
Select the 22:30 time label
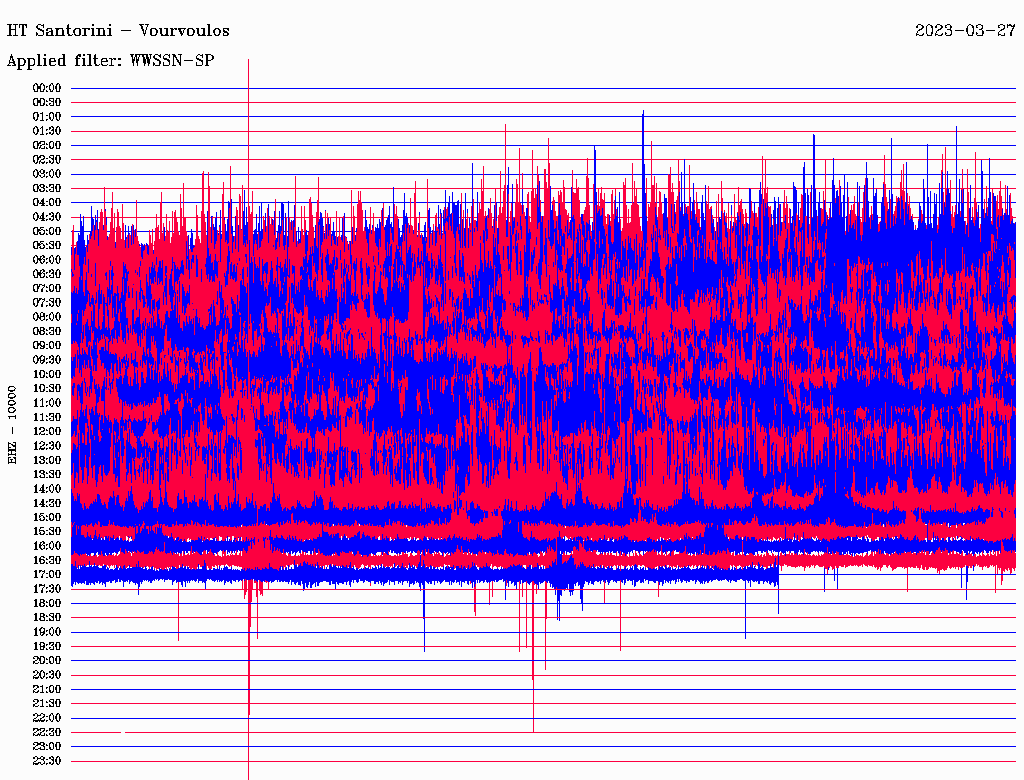[47, 732]
